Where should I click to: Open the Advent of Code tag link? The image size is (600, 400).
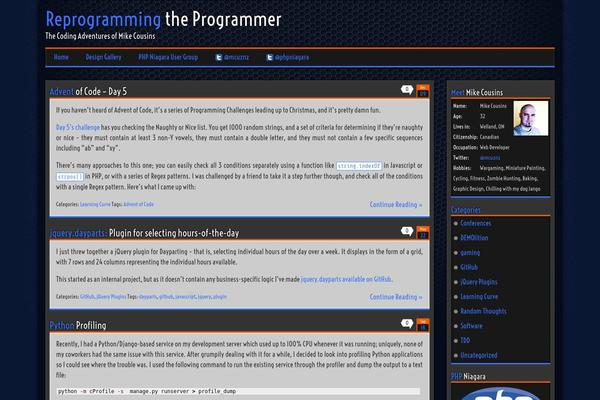139,204
